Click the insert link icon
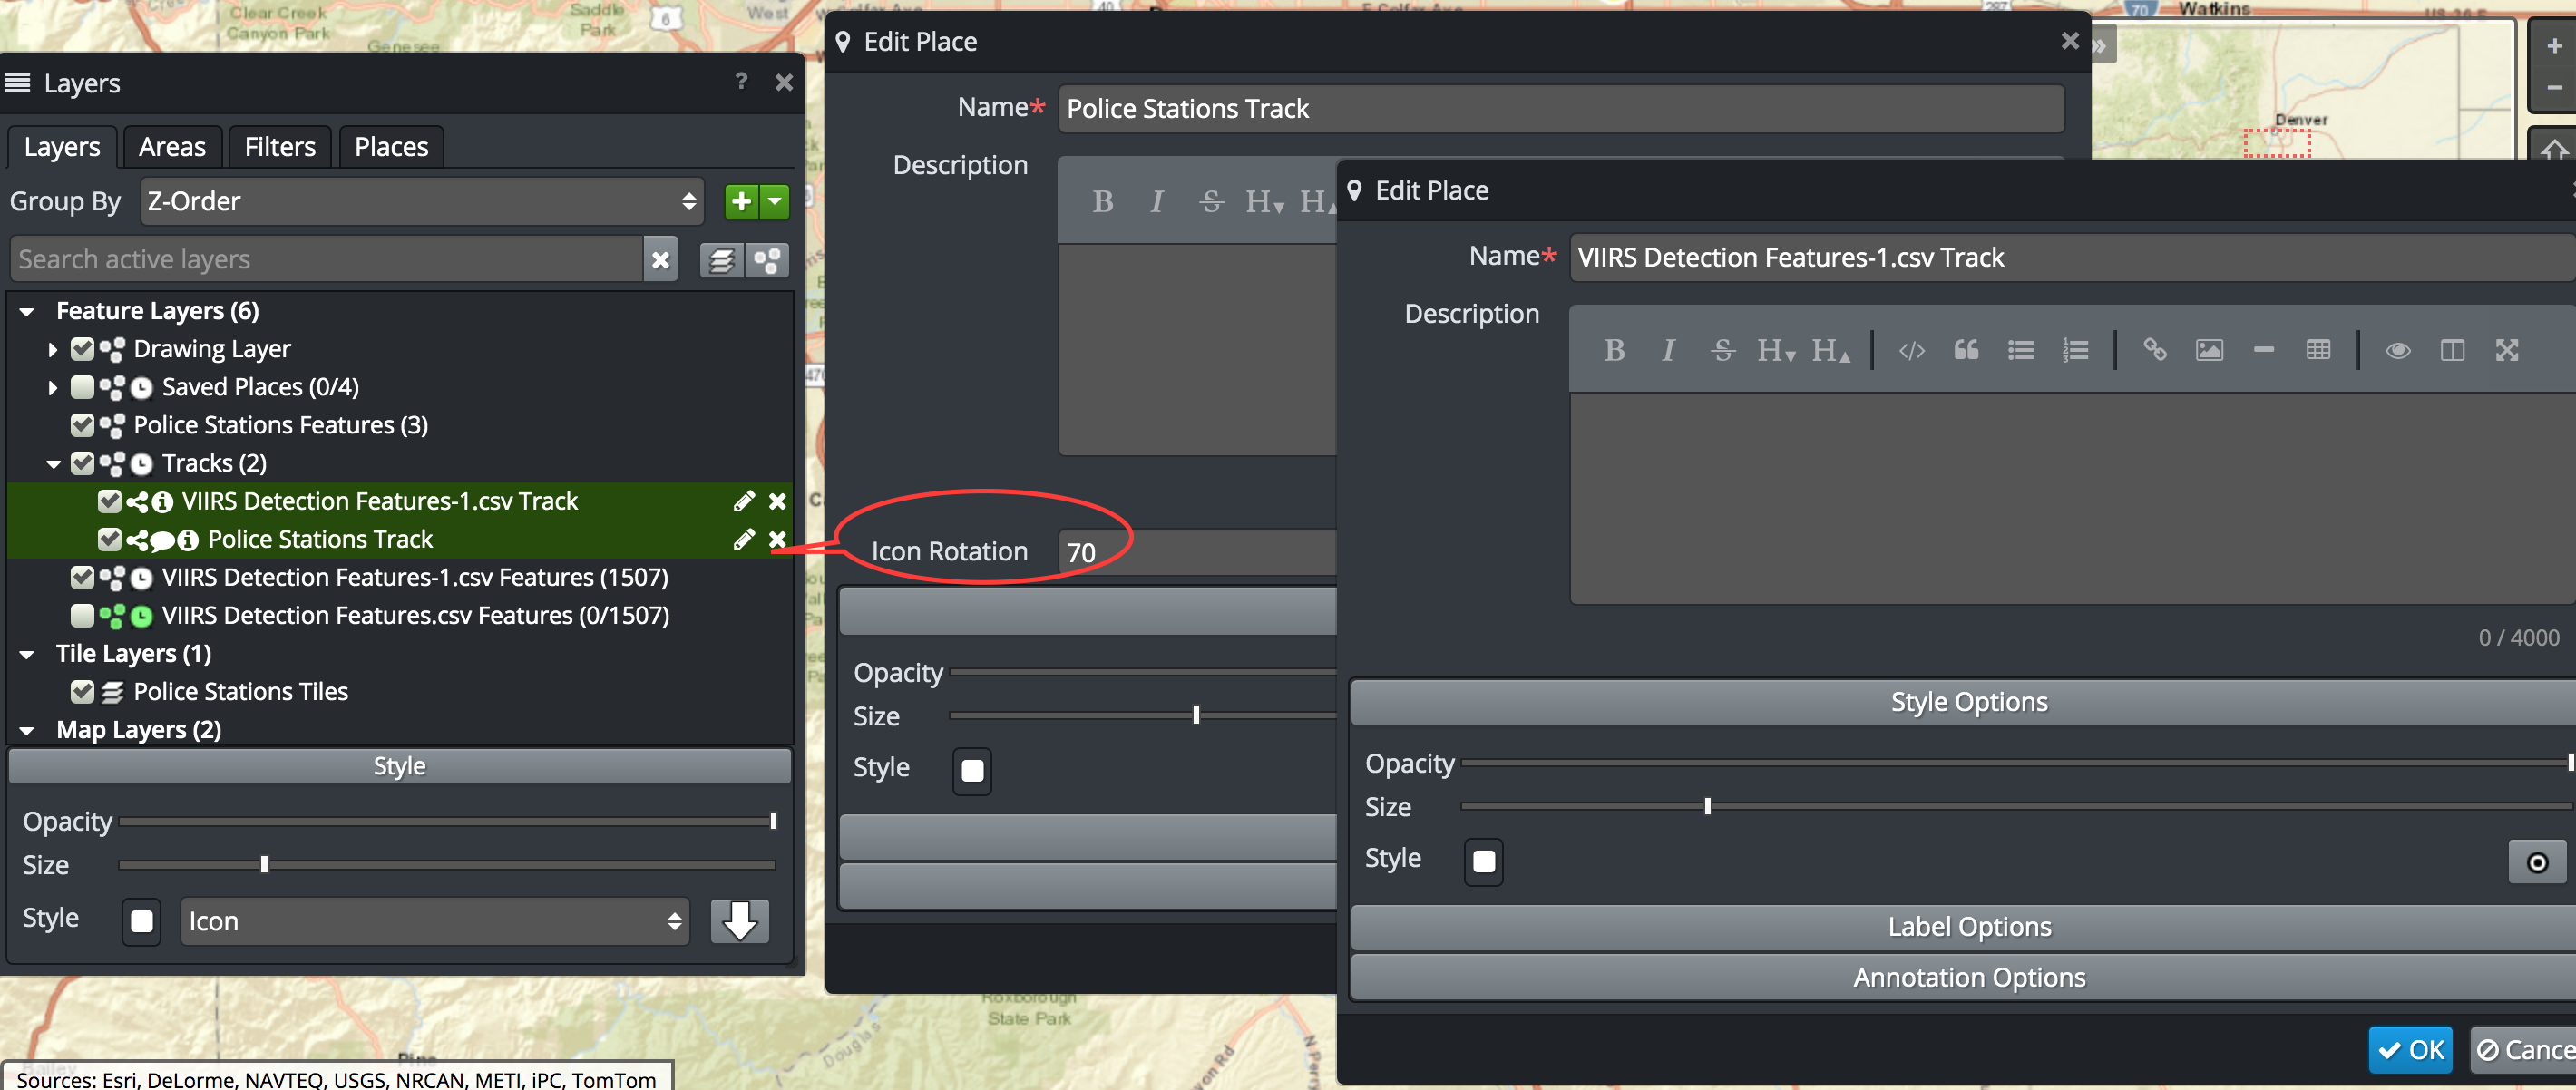This screenshot has width=2576, height=1090. [2154, 350]
